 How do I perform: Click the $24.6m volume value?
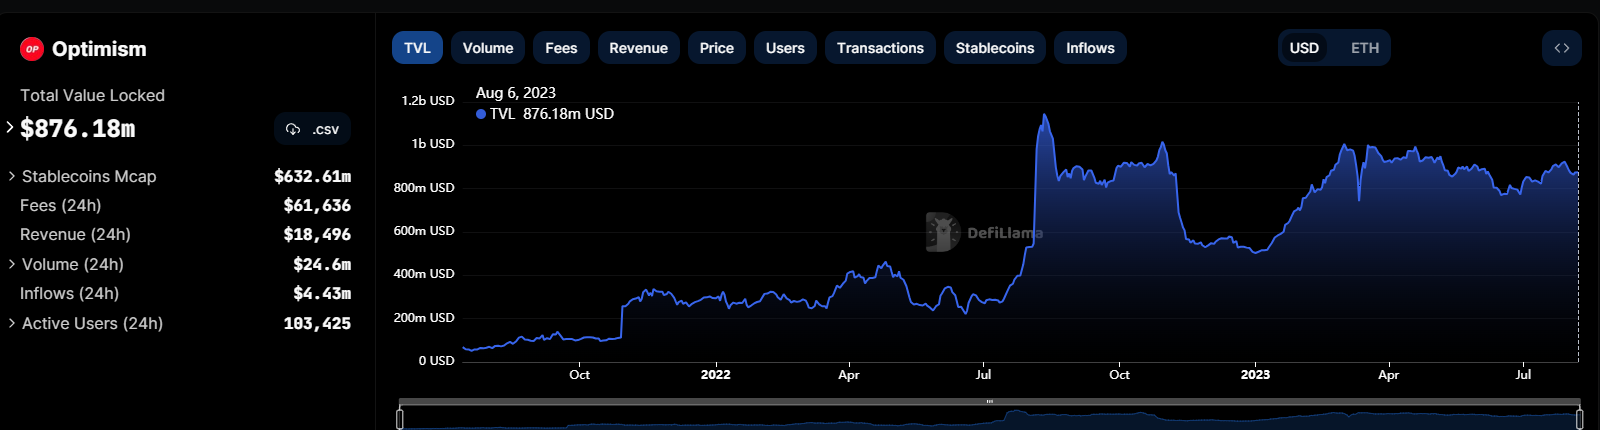tap(322, 264)
